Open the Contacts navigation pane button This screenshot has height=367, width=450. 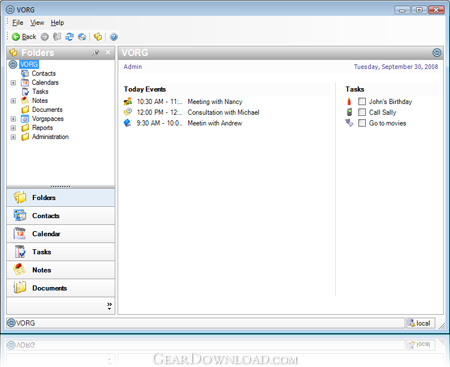point(61,216)
